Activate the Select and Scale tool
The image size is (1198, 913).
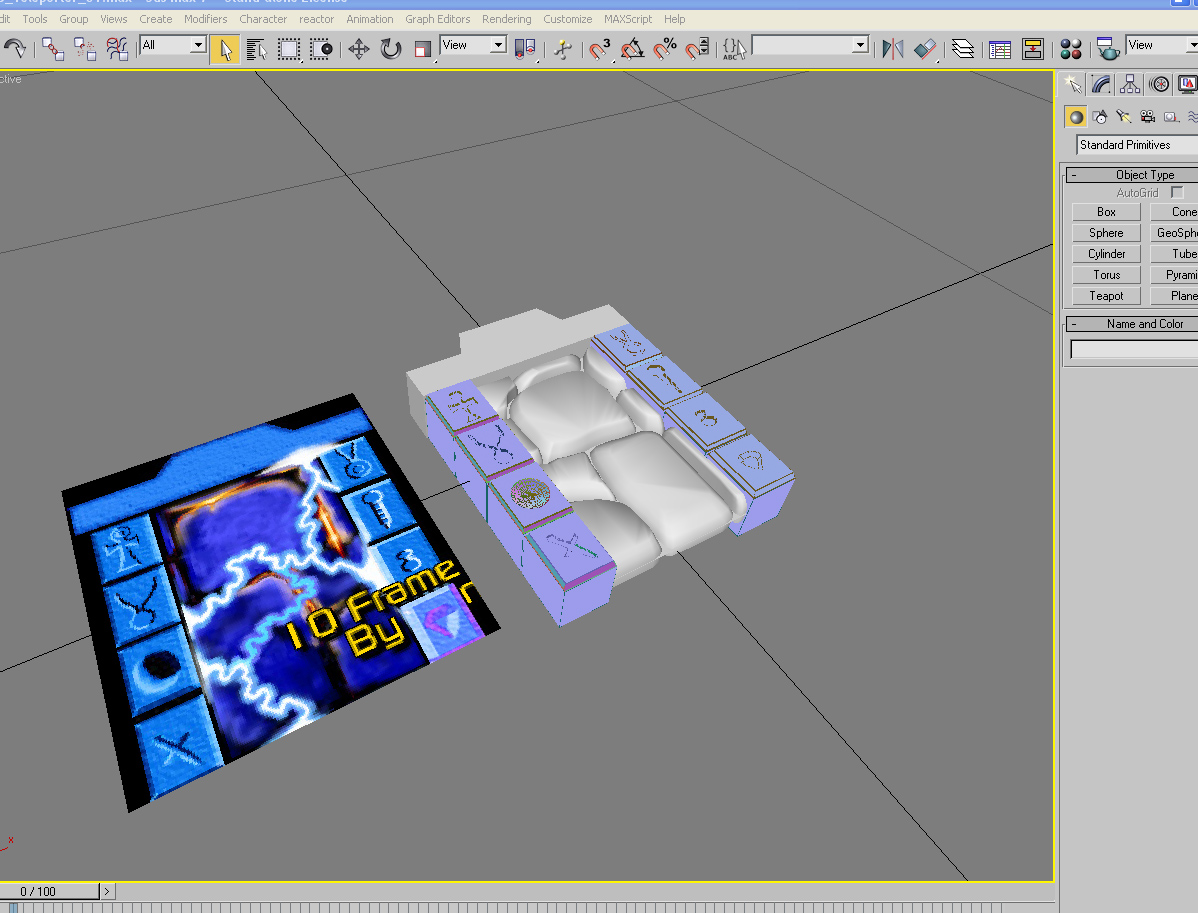pos(423,50)
